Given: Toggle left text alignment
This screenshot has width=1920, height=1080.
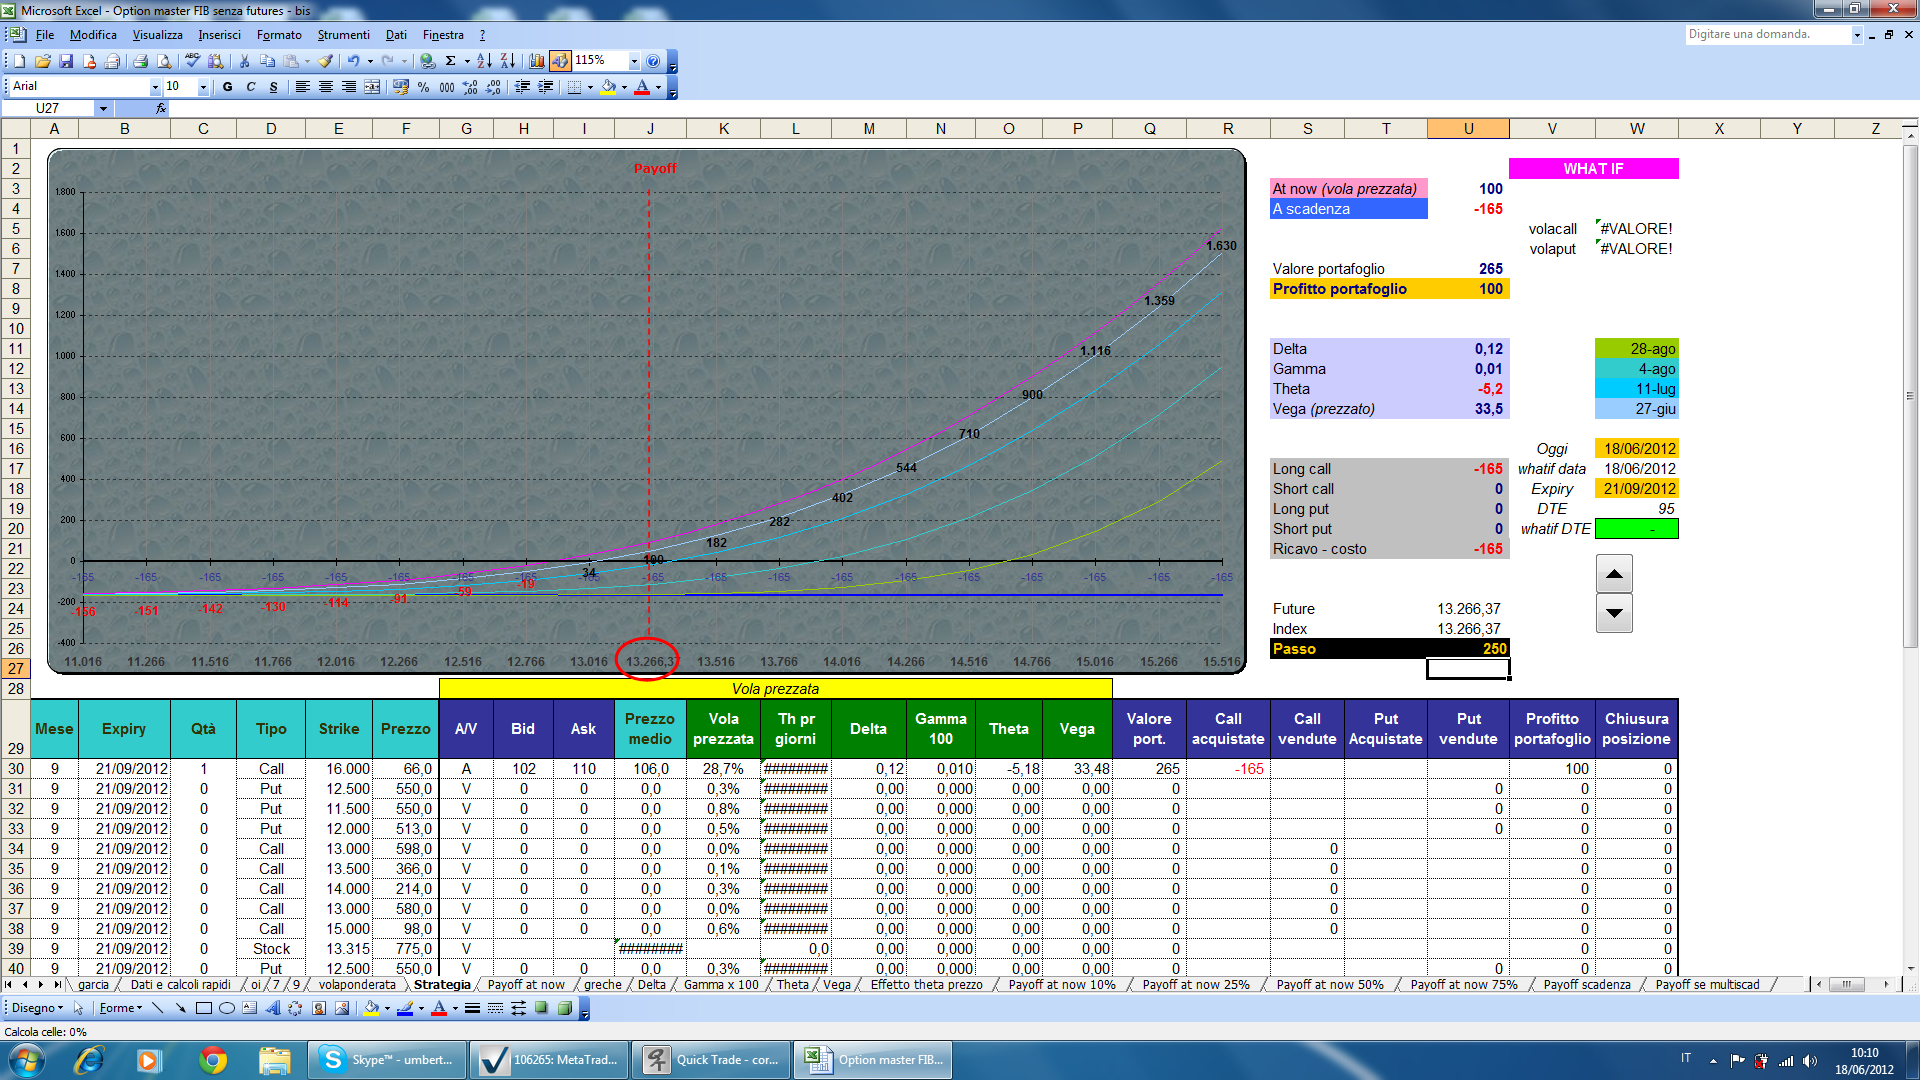Looking at the screenshot, I should coord(302,87).
